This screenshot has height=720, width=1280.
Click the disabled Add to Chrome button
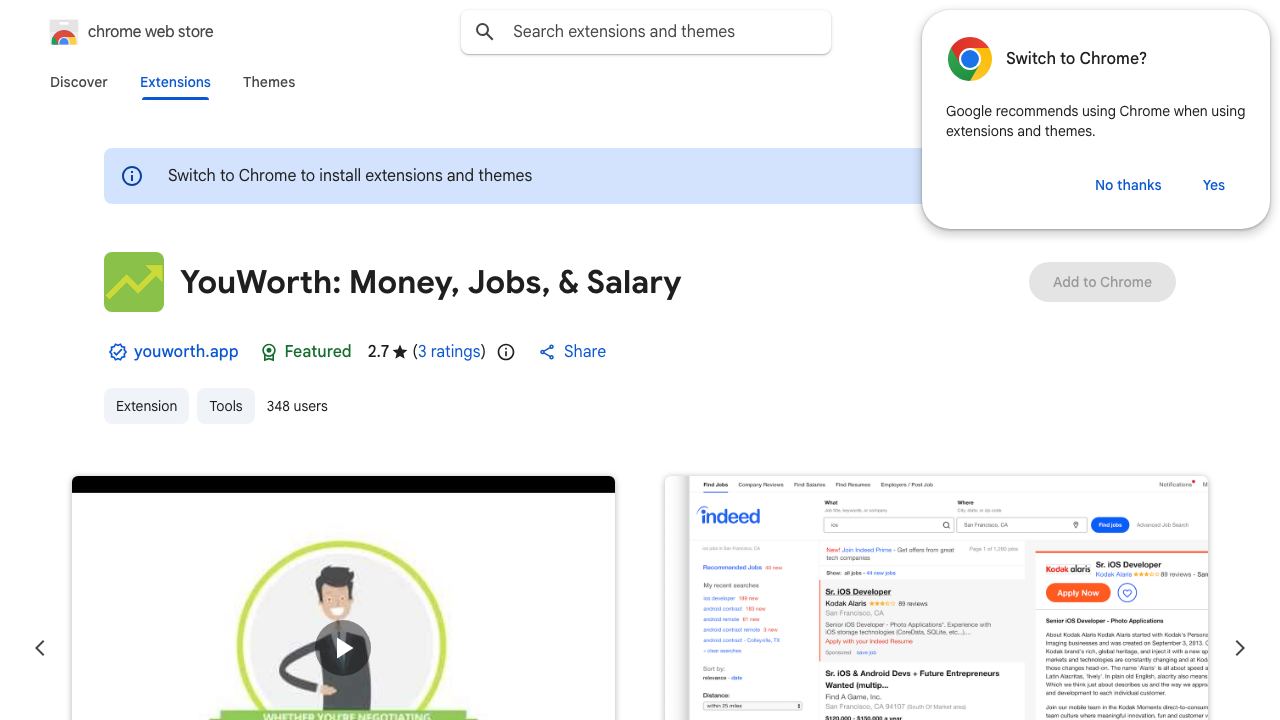point(1102,282)
